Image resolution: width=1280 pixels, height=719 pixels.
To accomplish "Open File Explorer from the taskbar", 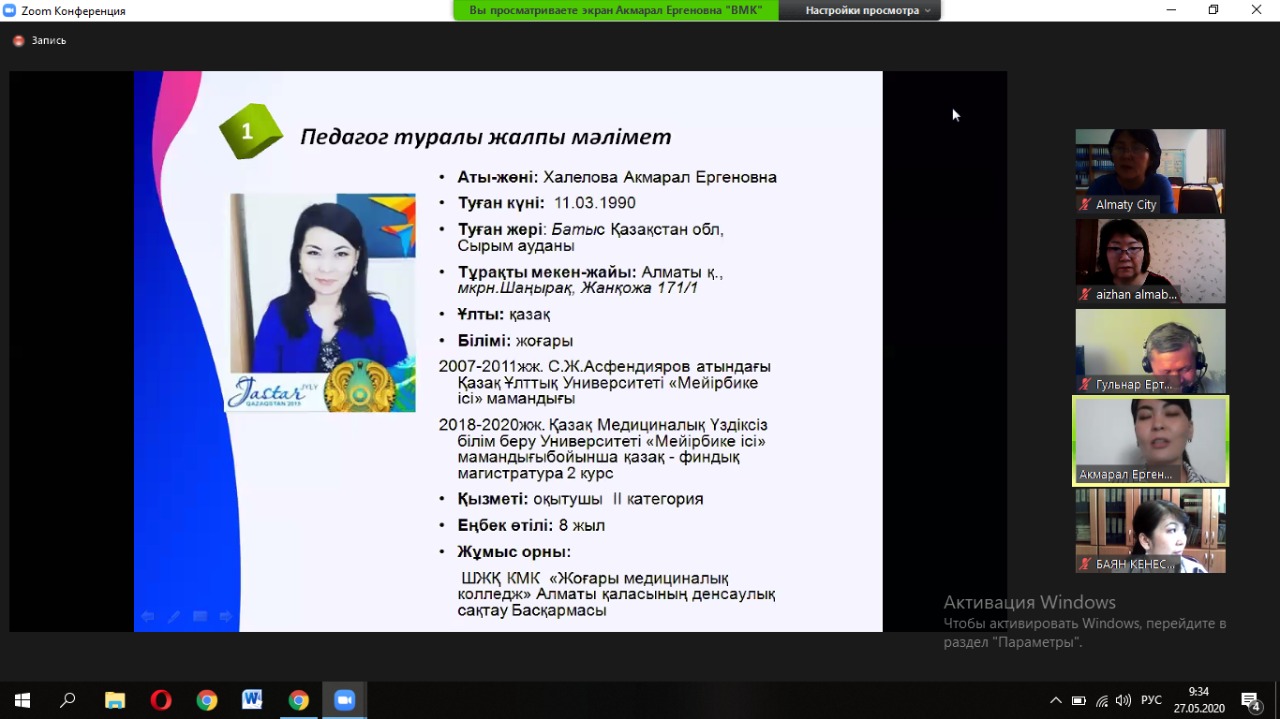I will (115, 700).
